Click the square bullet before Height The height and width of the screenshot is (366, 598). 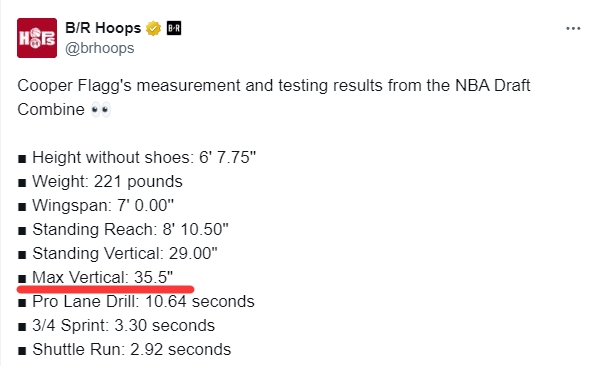(x=22, y=159)
